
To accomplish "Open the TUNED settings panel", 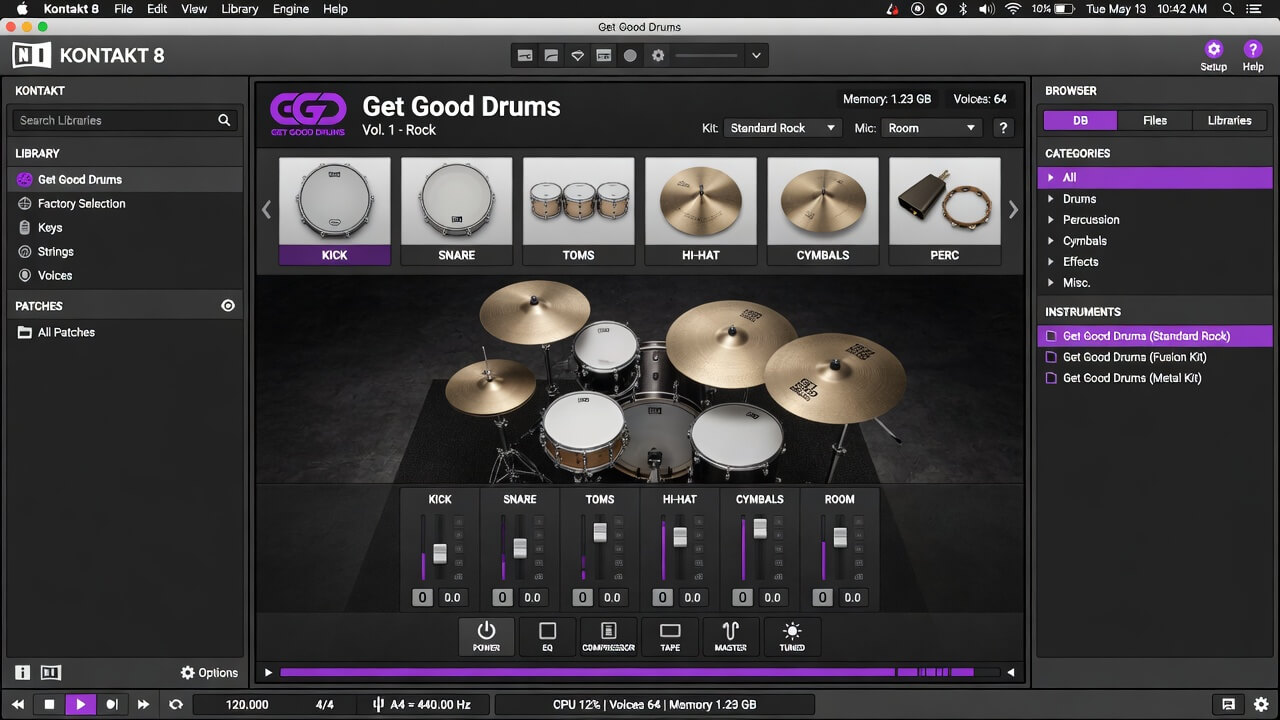I will click(792, 635).
